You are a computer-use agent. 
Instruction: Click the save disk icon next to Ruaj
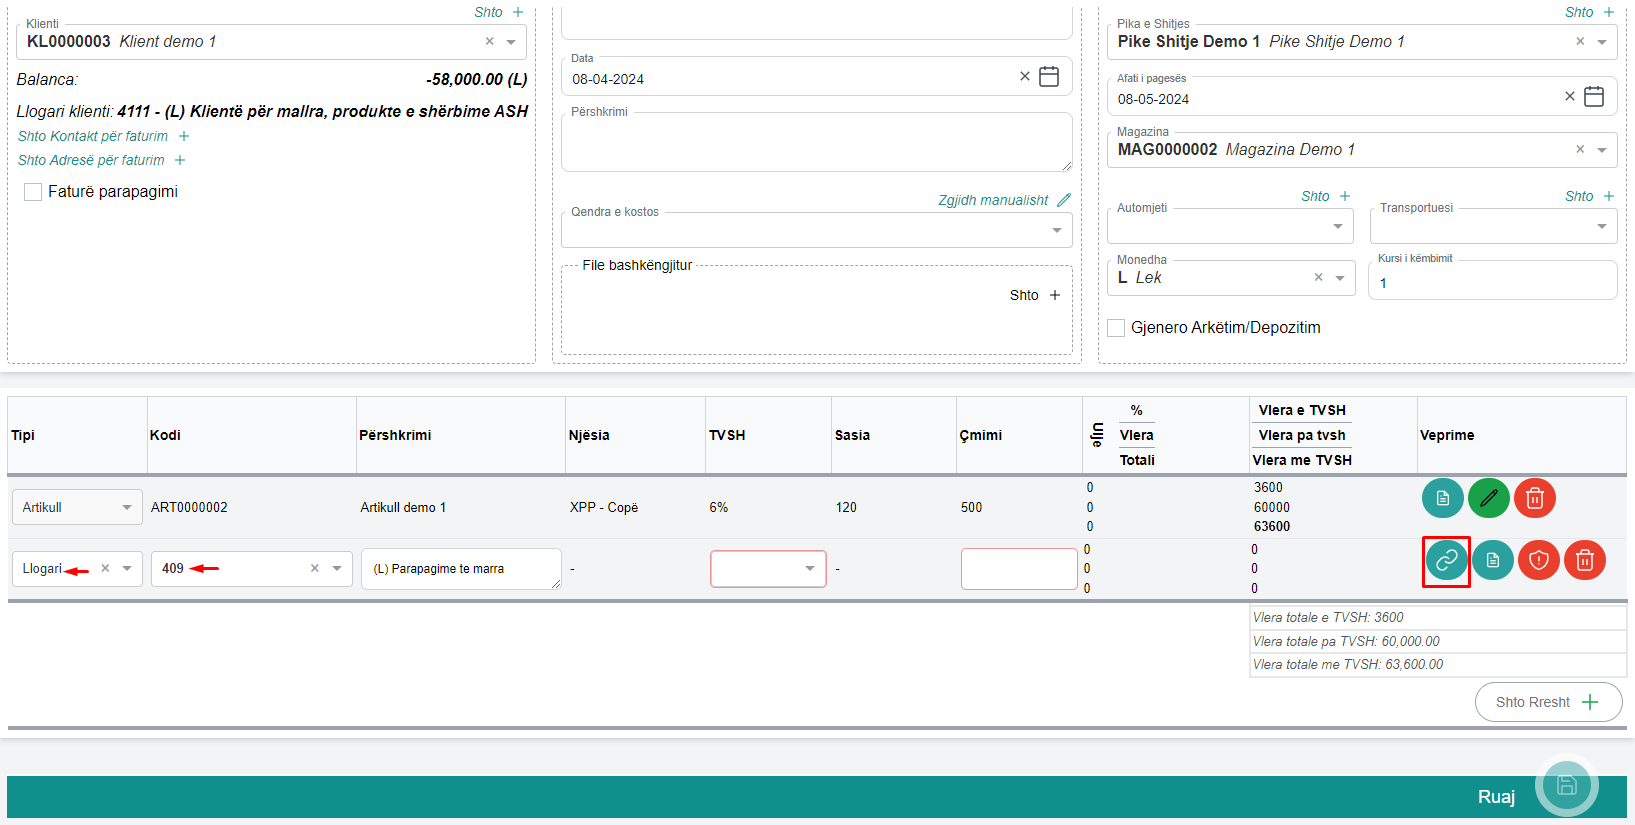[1566, 786]
